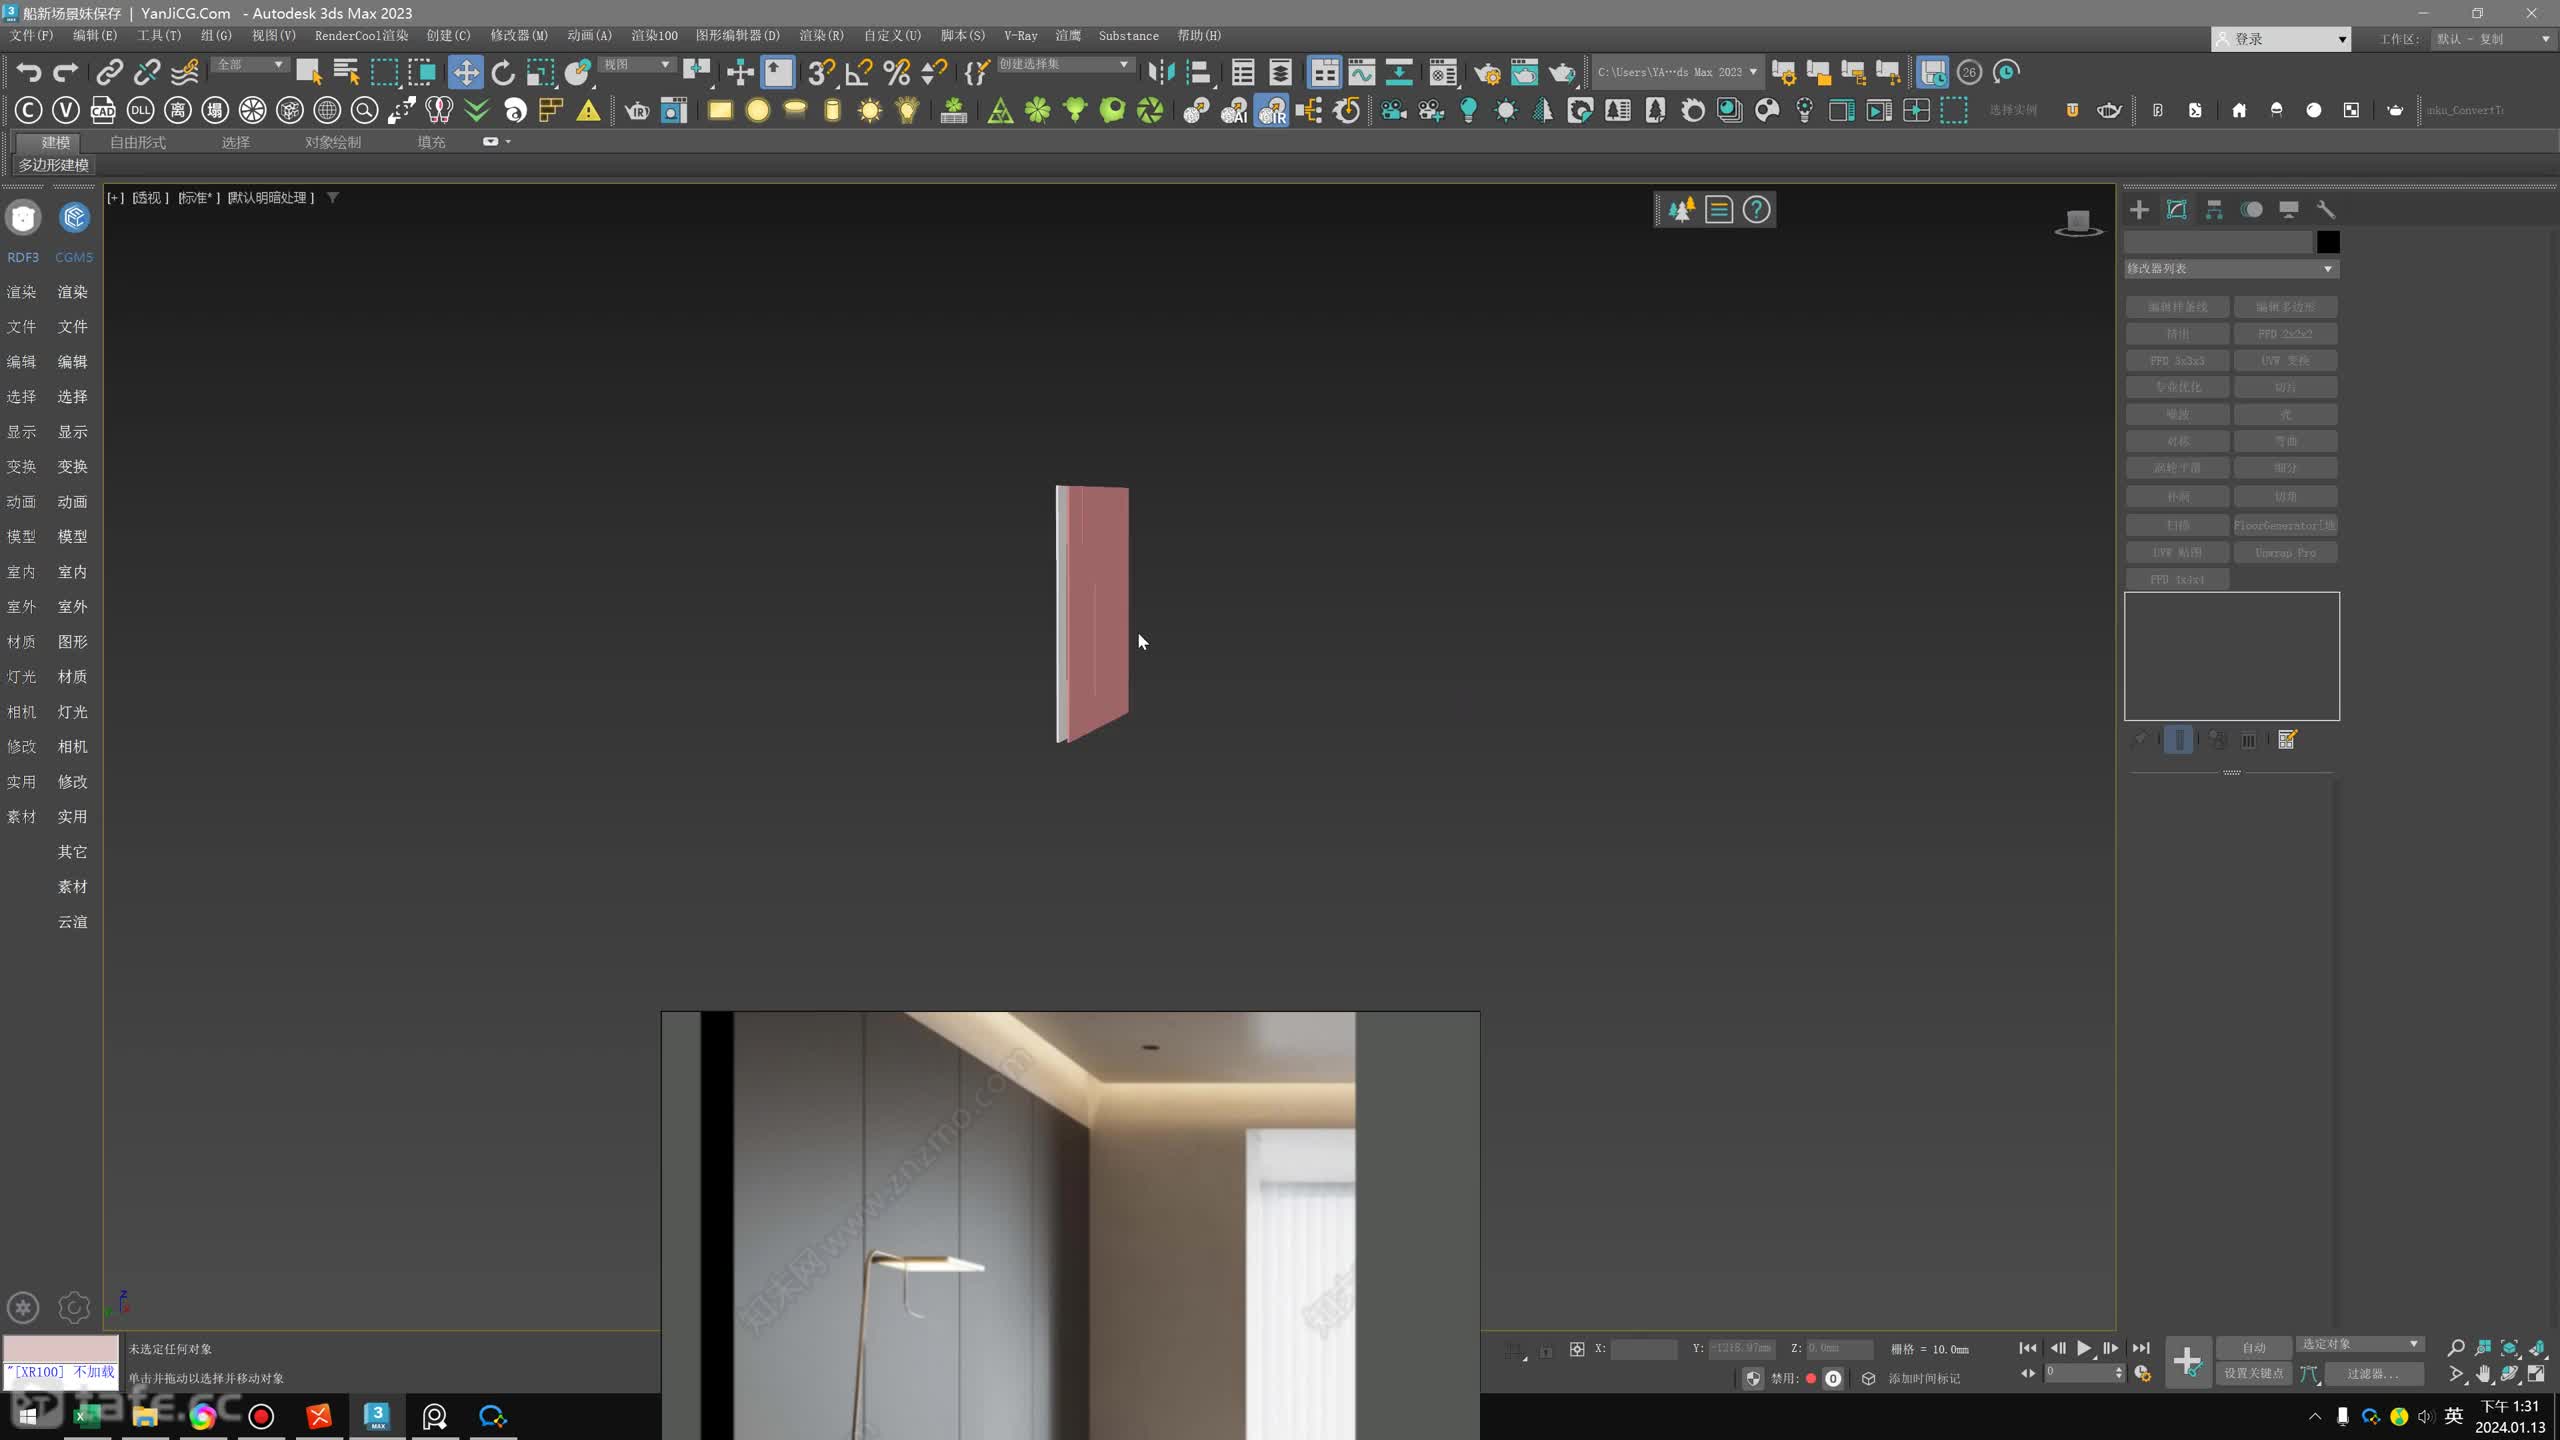Click the yellow sun light icon
Image resolution: width=2560 pixels, height=1440 pixels.
click(870, 110)
